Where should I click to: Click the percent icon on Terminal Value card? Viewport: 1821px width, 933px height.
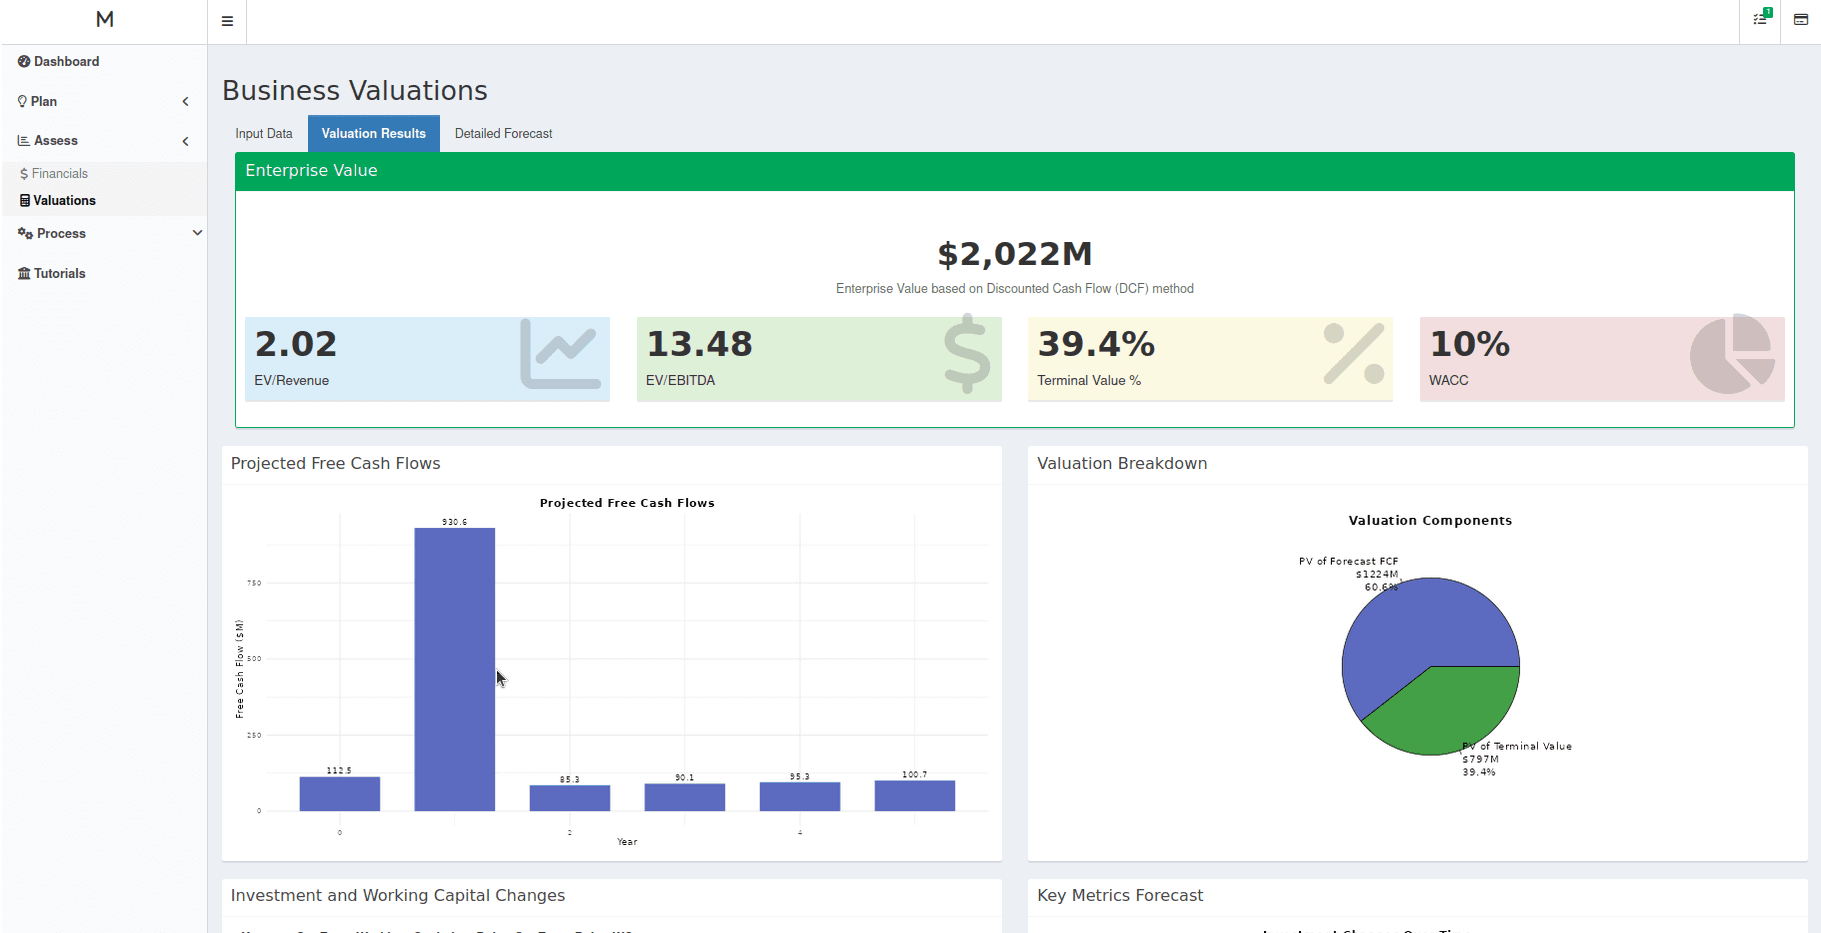point(1353,354)
